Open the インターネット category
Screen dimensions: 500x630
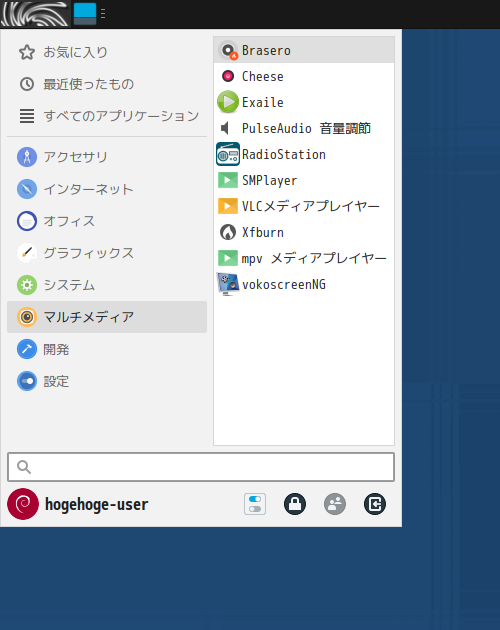[x=107, y=189]
